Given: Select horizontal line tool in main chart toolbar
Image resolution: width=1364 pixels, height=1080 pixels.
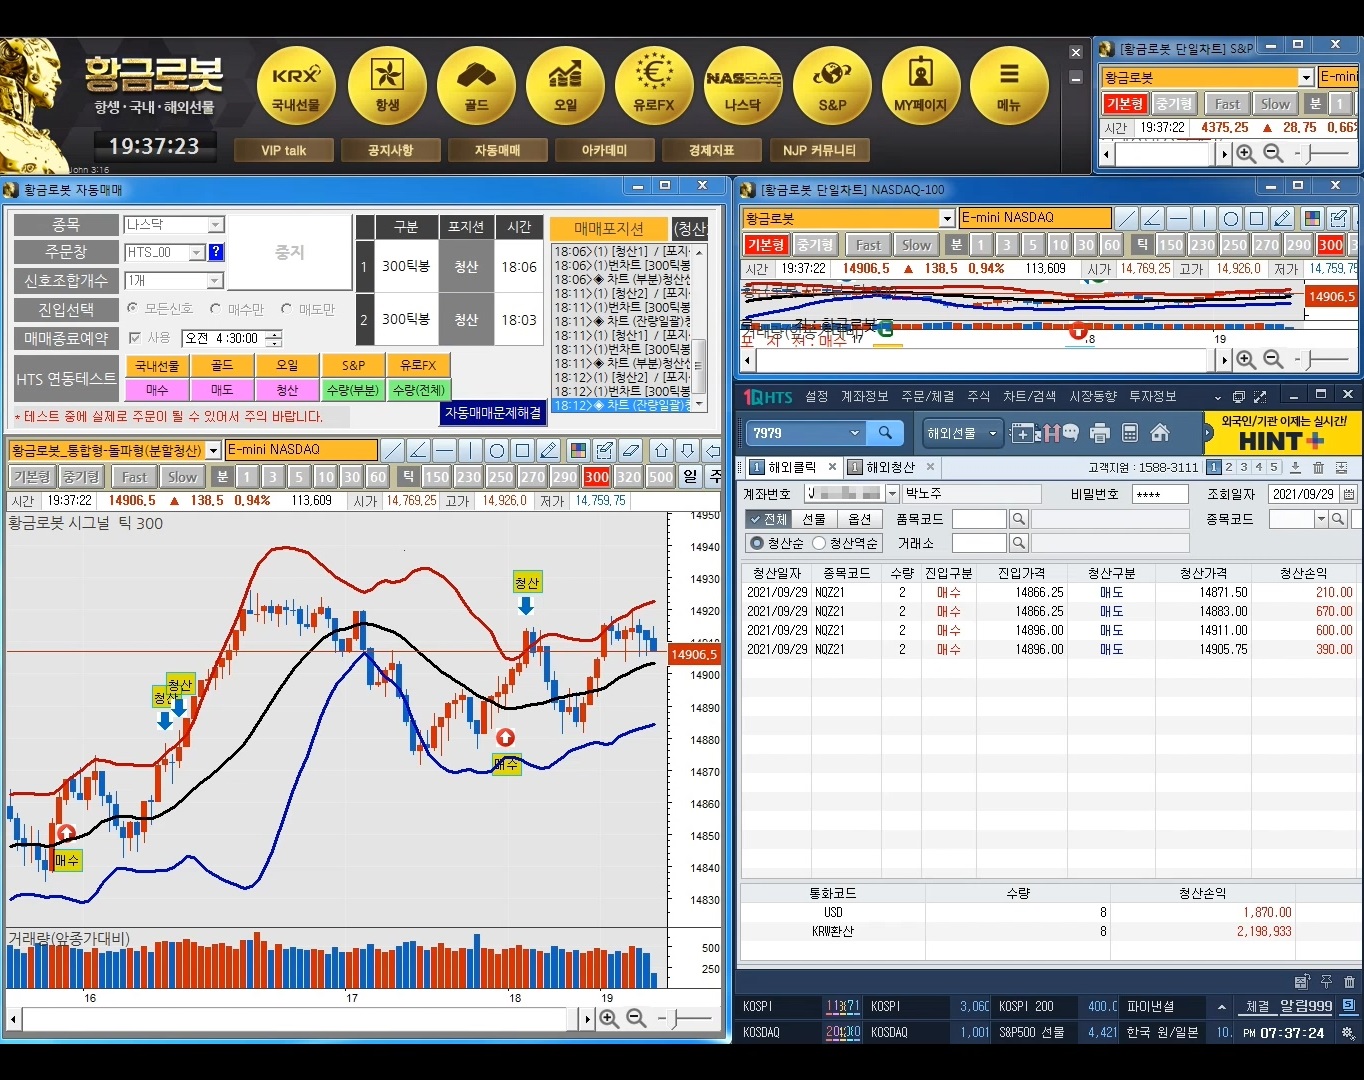Looking at the screenshot, I should click(x=445, y=450).
